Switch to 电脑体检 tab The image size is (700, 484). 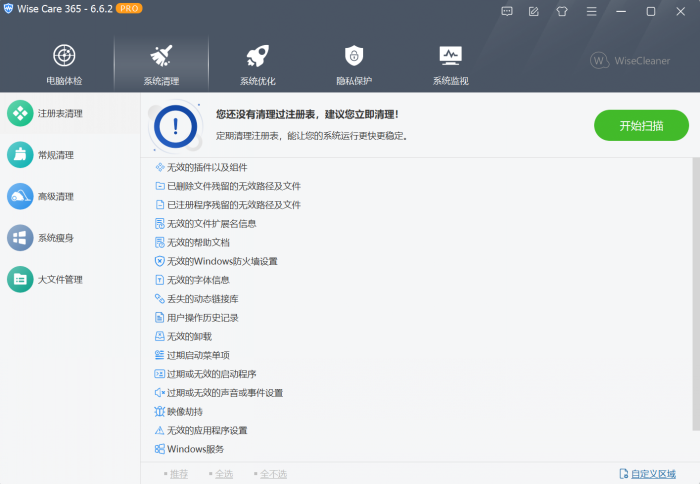[64, 64]
